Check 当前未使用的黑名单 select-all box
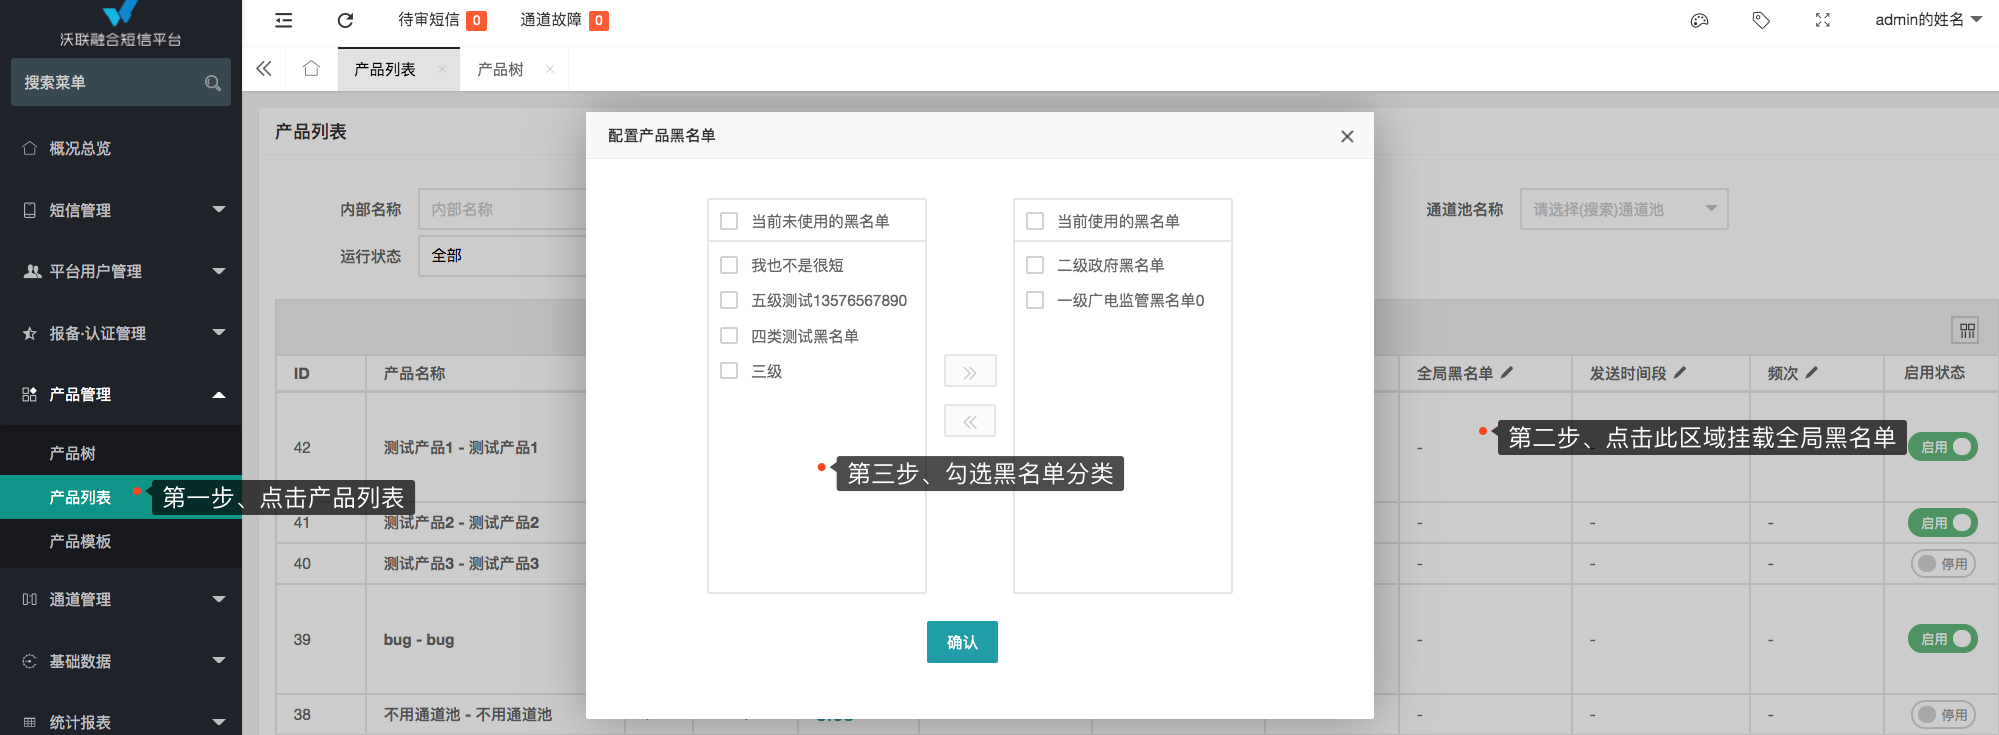The height and width of the screenshot is (735, 1999). pos(729,221)
